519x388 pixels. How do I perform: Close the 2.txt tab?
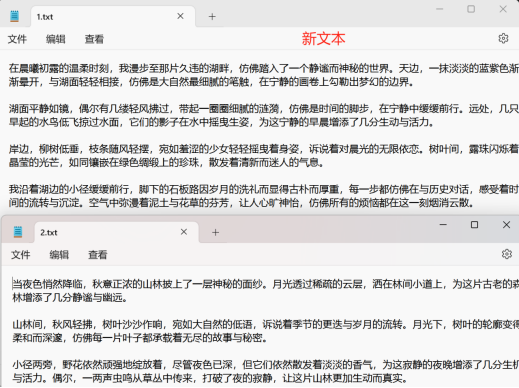click(x=184, y=232)
